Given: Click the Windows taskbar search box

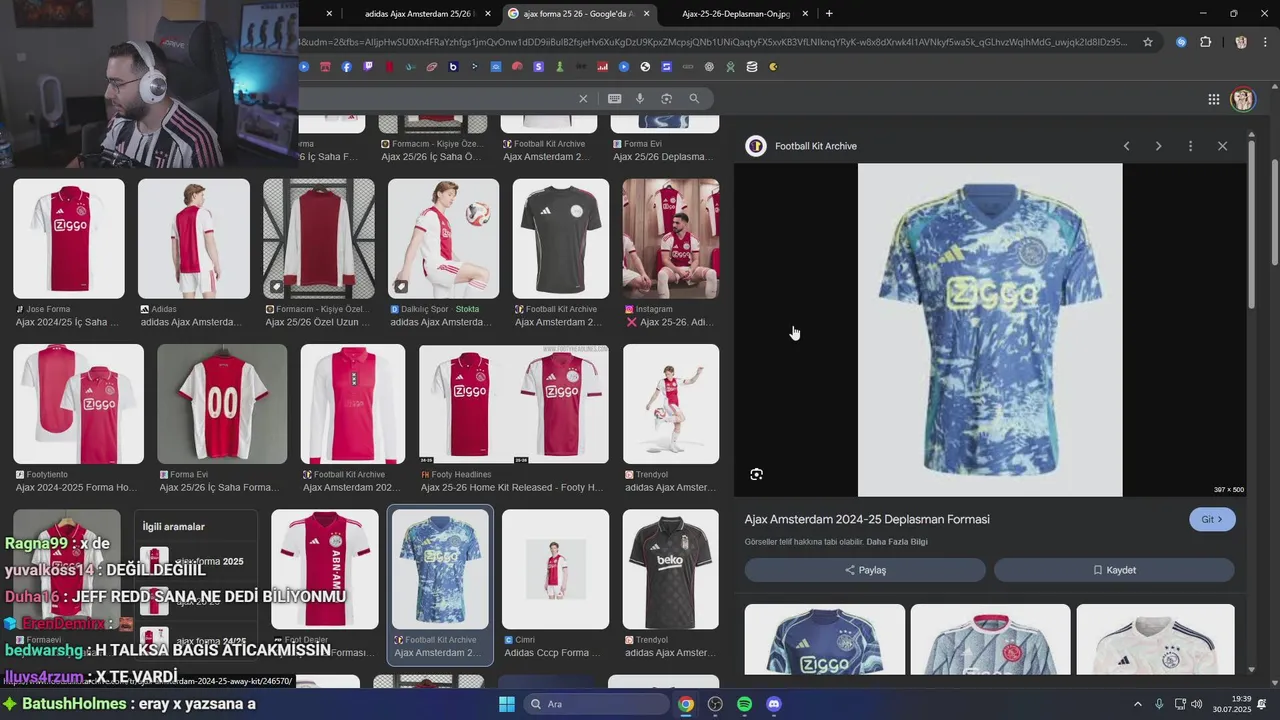Looking at the screenshot, I should point(598,704).
